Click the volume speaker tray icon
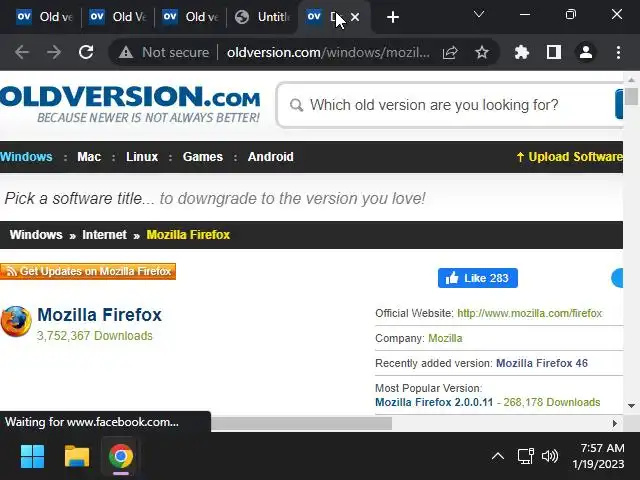This screenshot has height=480, width=640. click(x=550, y=456)
